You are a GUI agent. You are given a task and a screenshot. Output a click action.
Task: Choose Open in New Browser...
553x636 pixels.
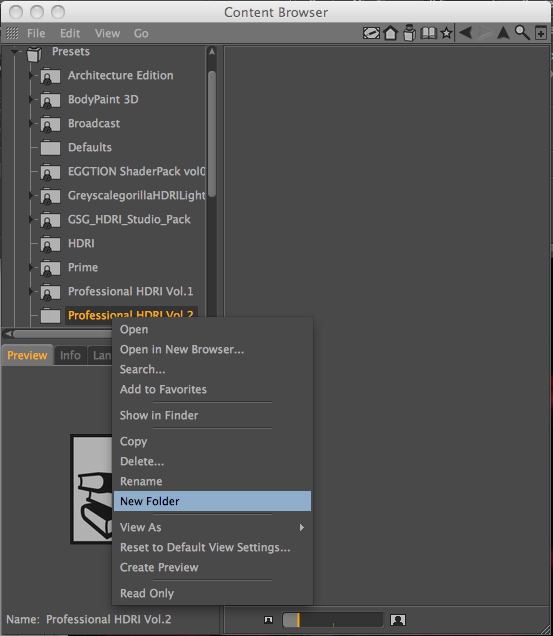point(212,349)
